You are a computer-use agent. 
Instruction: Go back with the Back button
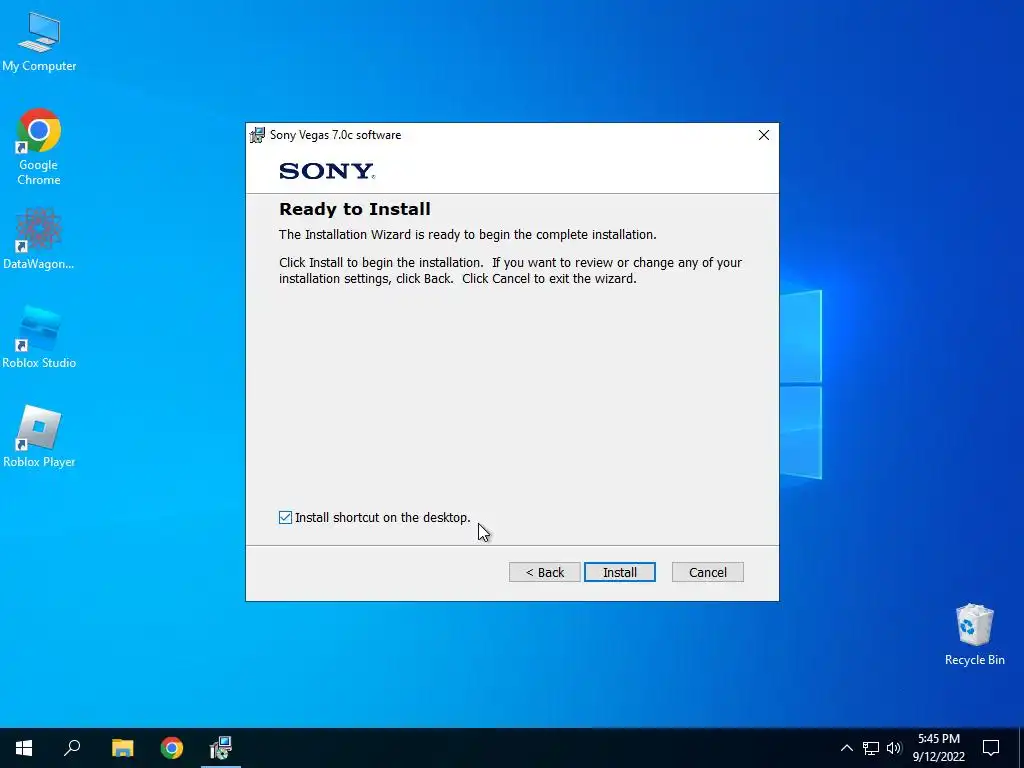click(x=544, y=572)
